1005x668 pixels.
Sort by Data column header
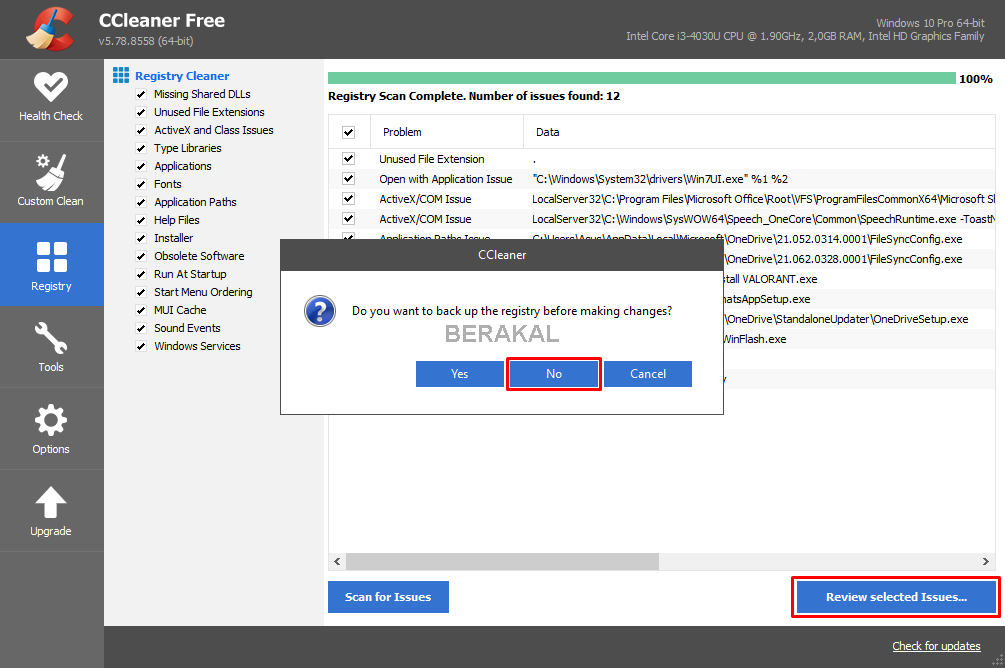[x=759, y=132]
